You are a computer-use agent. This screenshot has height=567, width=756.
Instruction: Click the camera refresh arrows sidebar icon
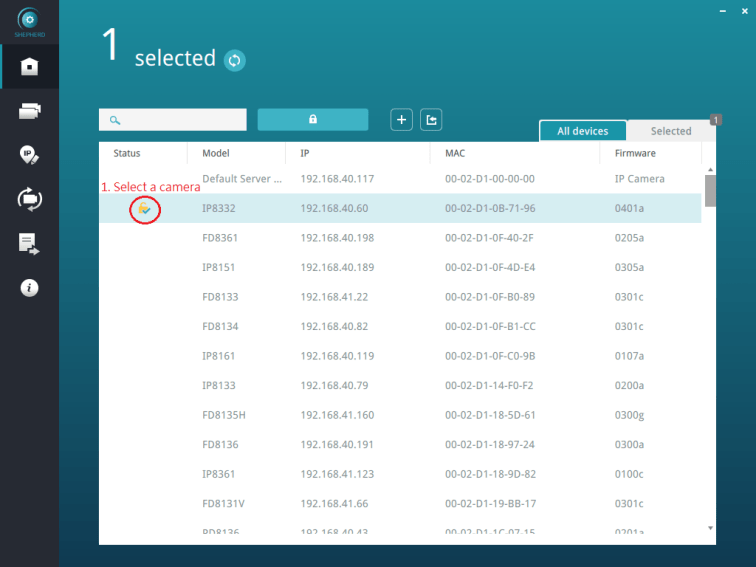(x=29, y=199)
